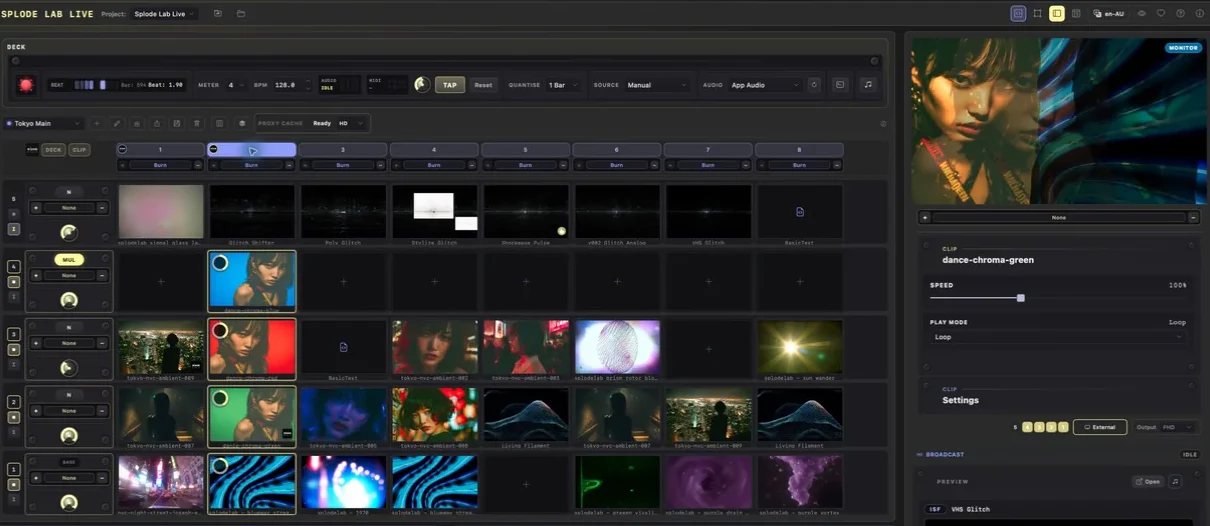
Task: Open the Source Manual dropdown
Action: point(657,85)
